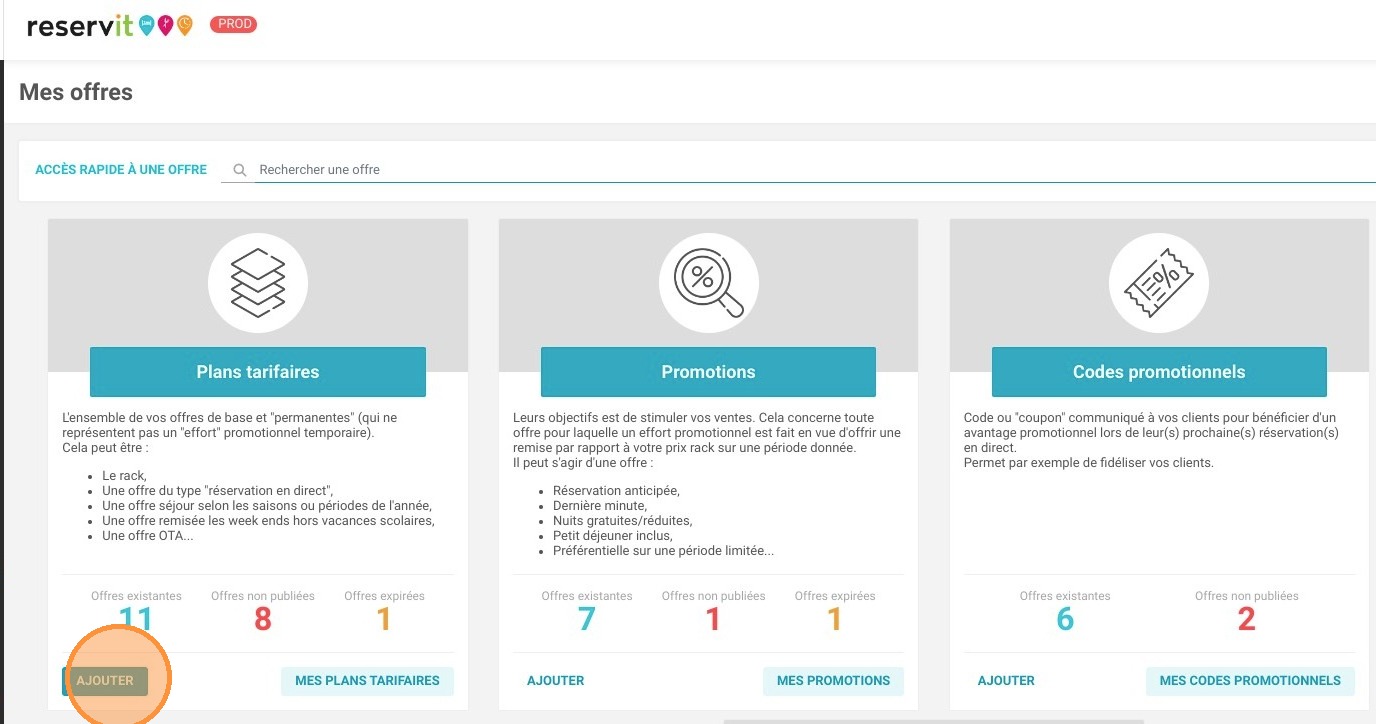Image resolution: width=1376 pixels, height=724 pixels.
Task: Click the stacked layers icon for Plans tarifaires
Action: (x=258, y=283)
